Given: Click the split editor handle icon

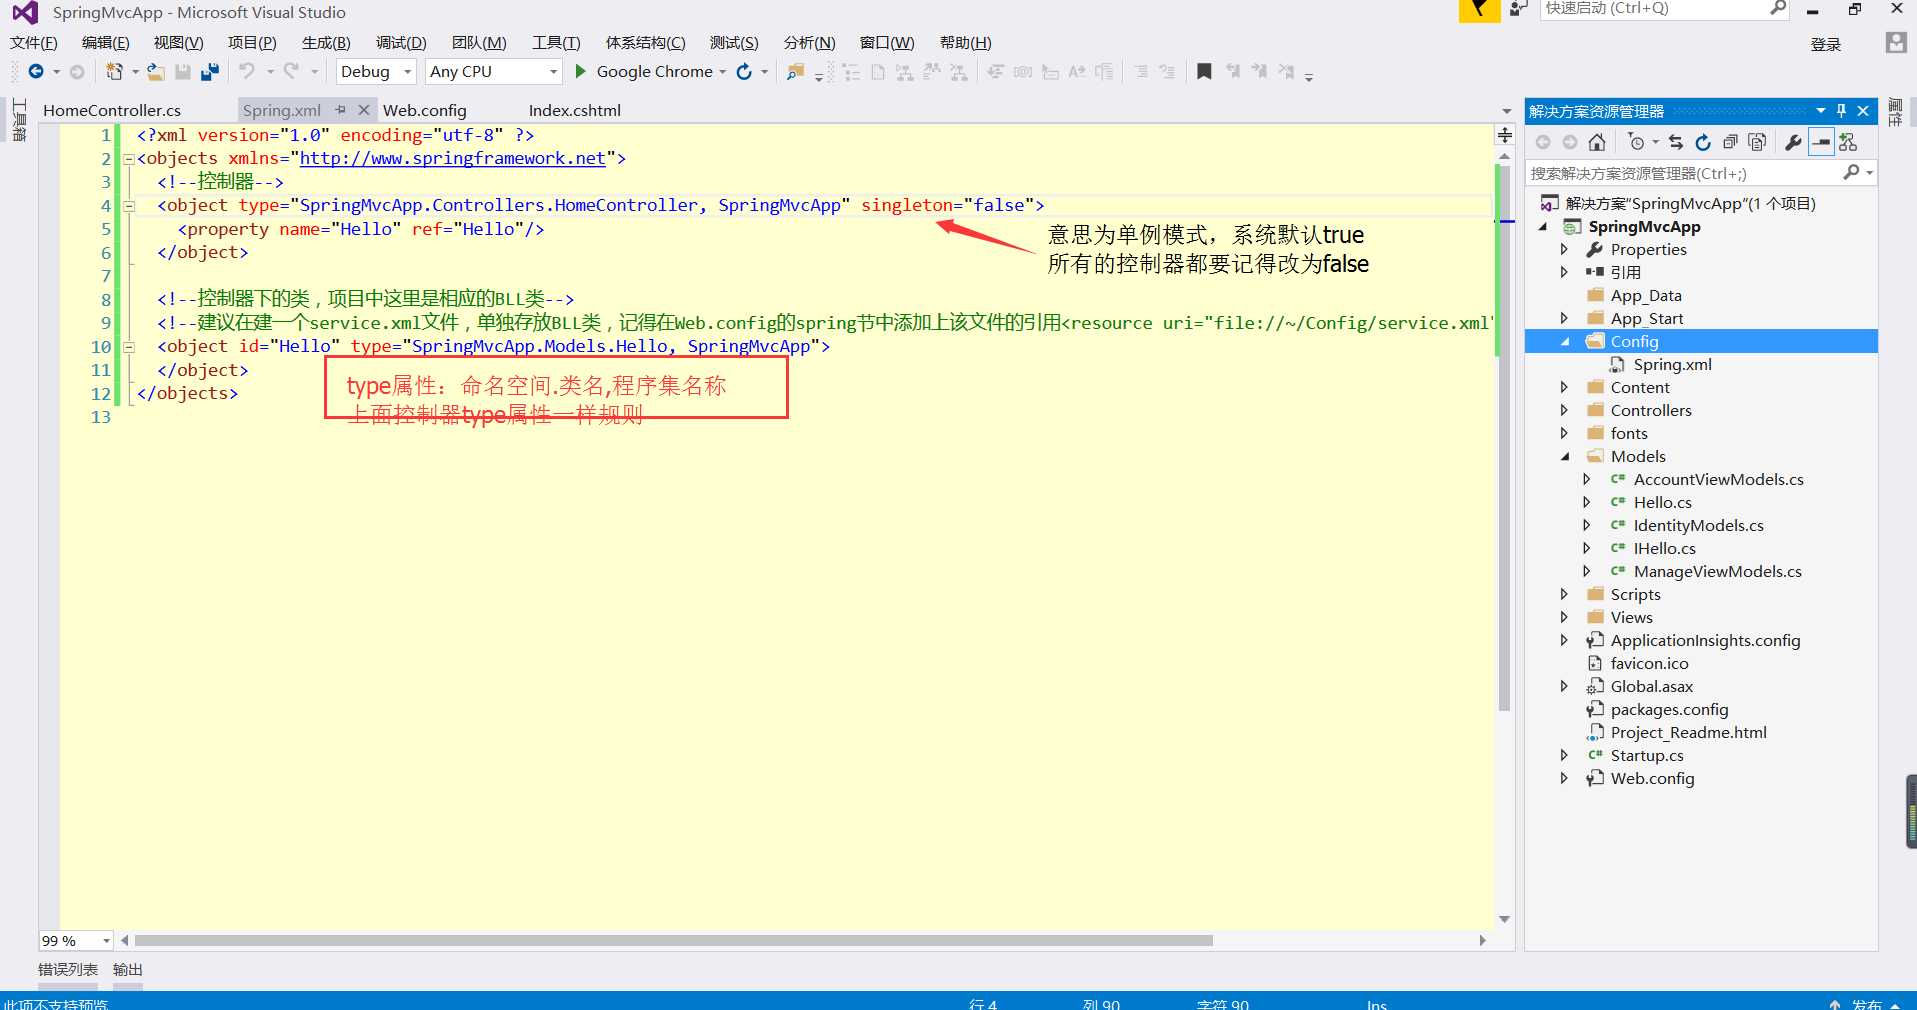Looking at the screenshot, I should point(1504,135).
